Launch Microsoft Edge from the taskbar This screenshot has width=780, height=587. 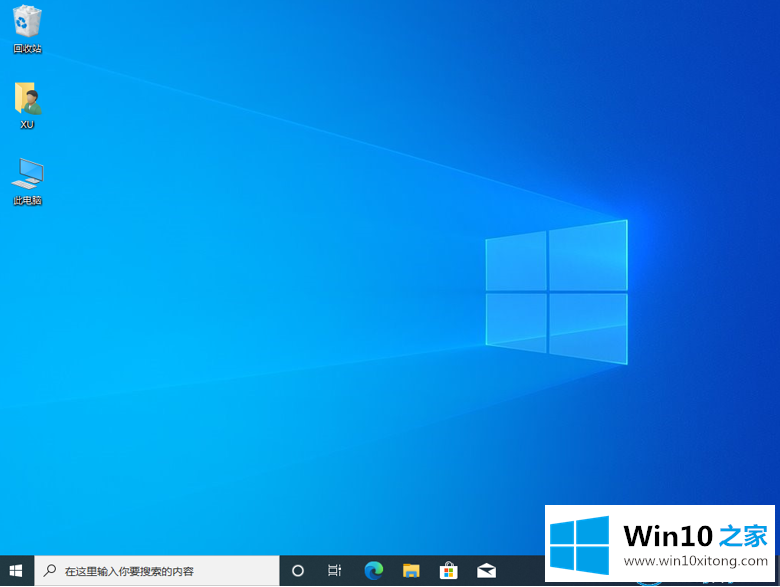click(374, 571)
